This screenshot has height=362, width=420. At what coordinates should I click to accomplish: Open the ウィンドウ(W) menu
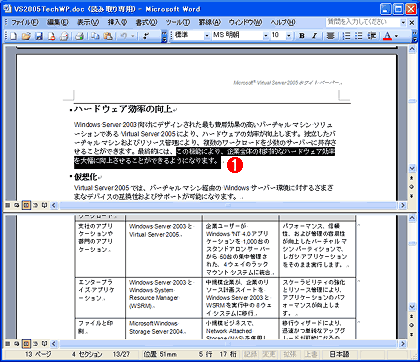(245, 22)
